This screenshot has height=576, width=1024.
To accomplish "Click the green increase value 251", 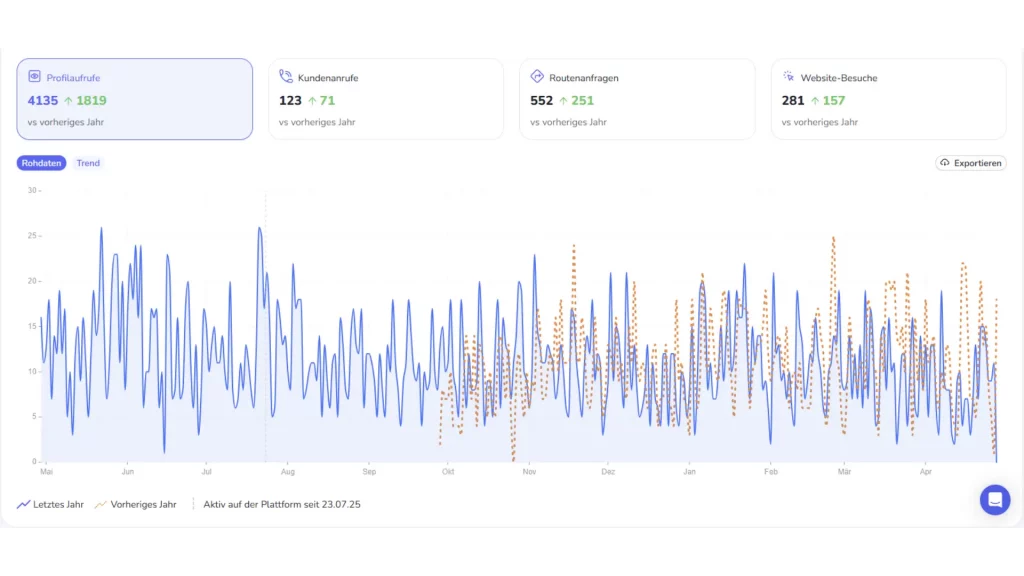I will (x=583, y=101).
